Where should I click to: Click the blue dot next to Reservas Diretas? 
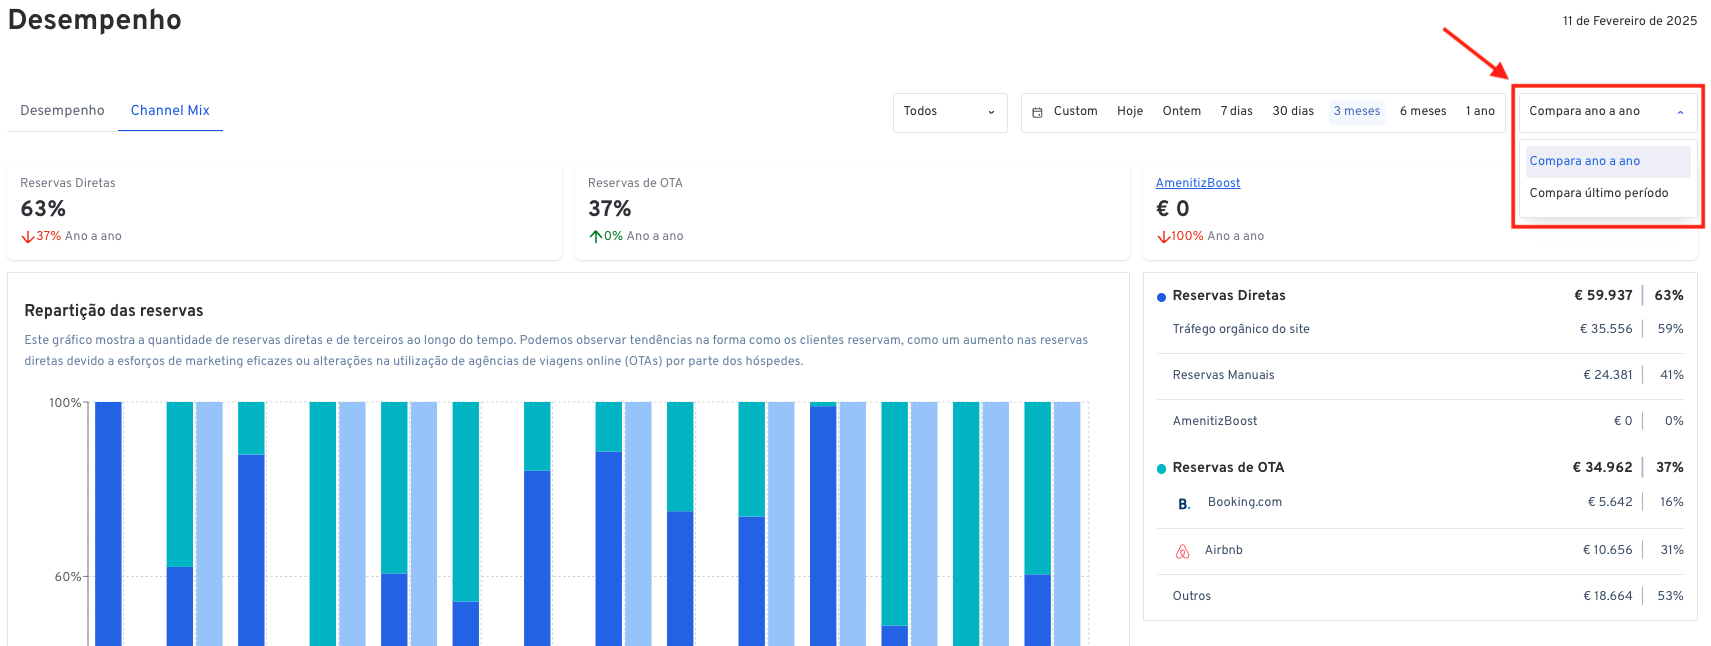pos(1161,297)
